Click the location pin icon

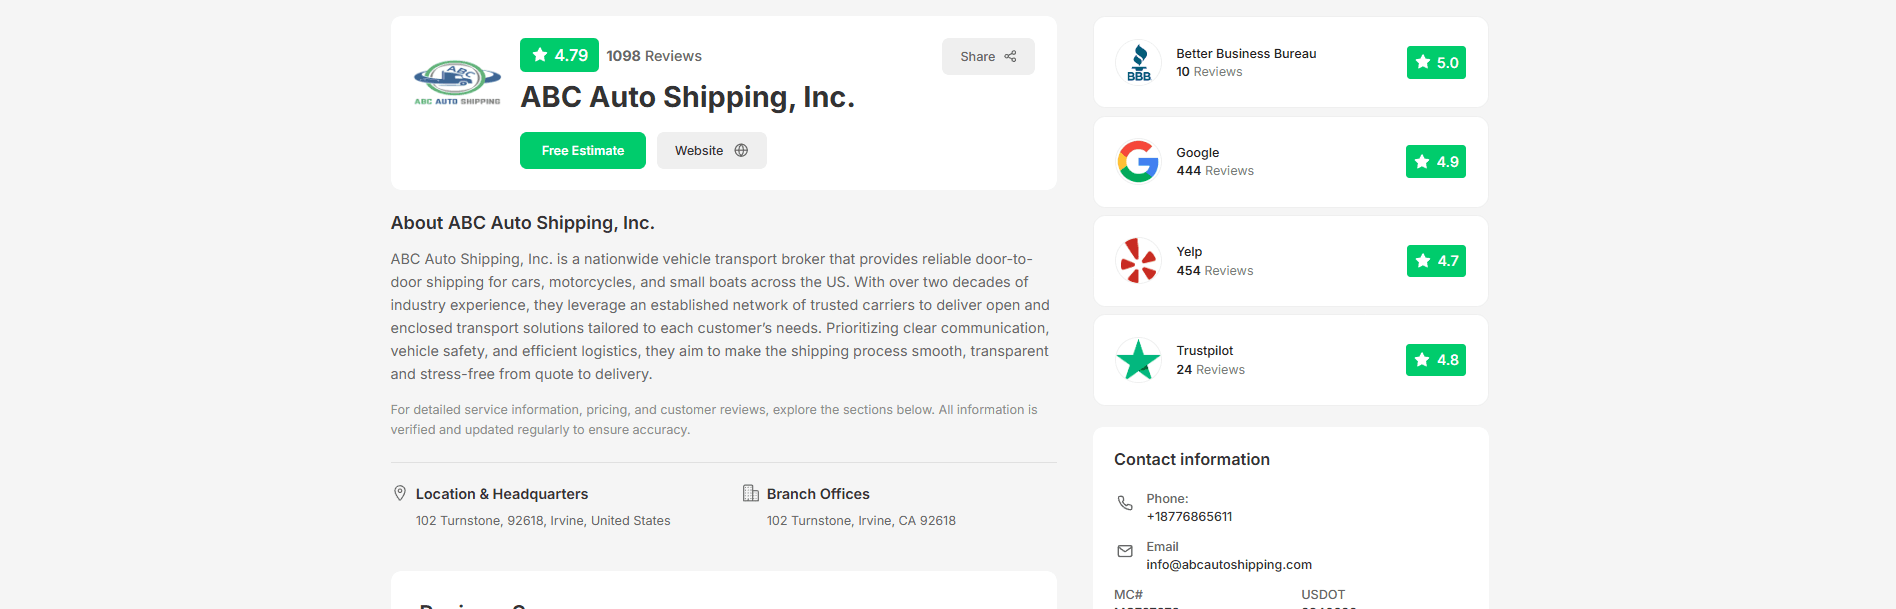click(400, 493)
